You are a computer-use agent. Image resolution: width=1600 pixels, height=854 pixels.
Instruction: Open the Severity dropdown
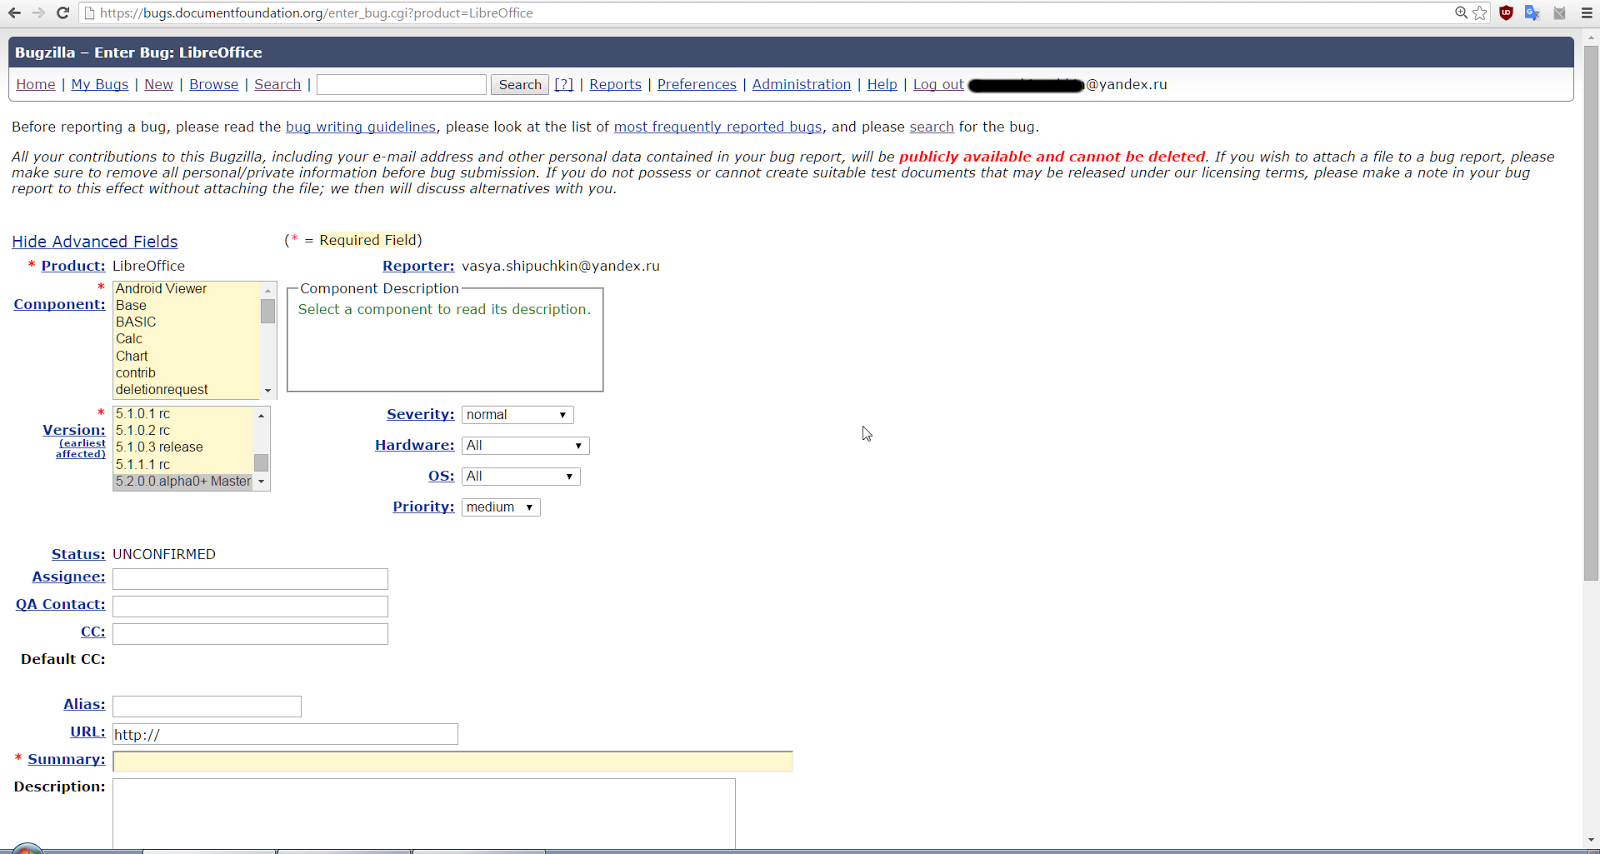point(517,415)
